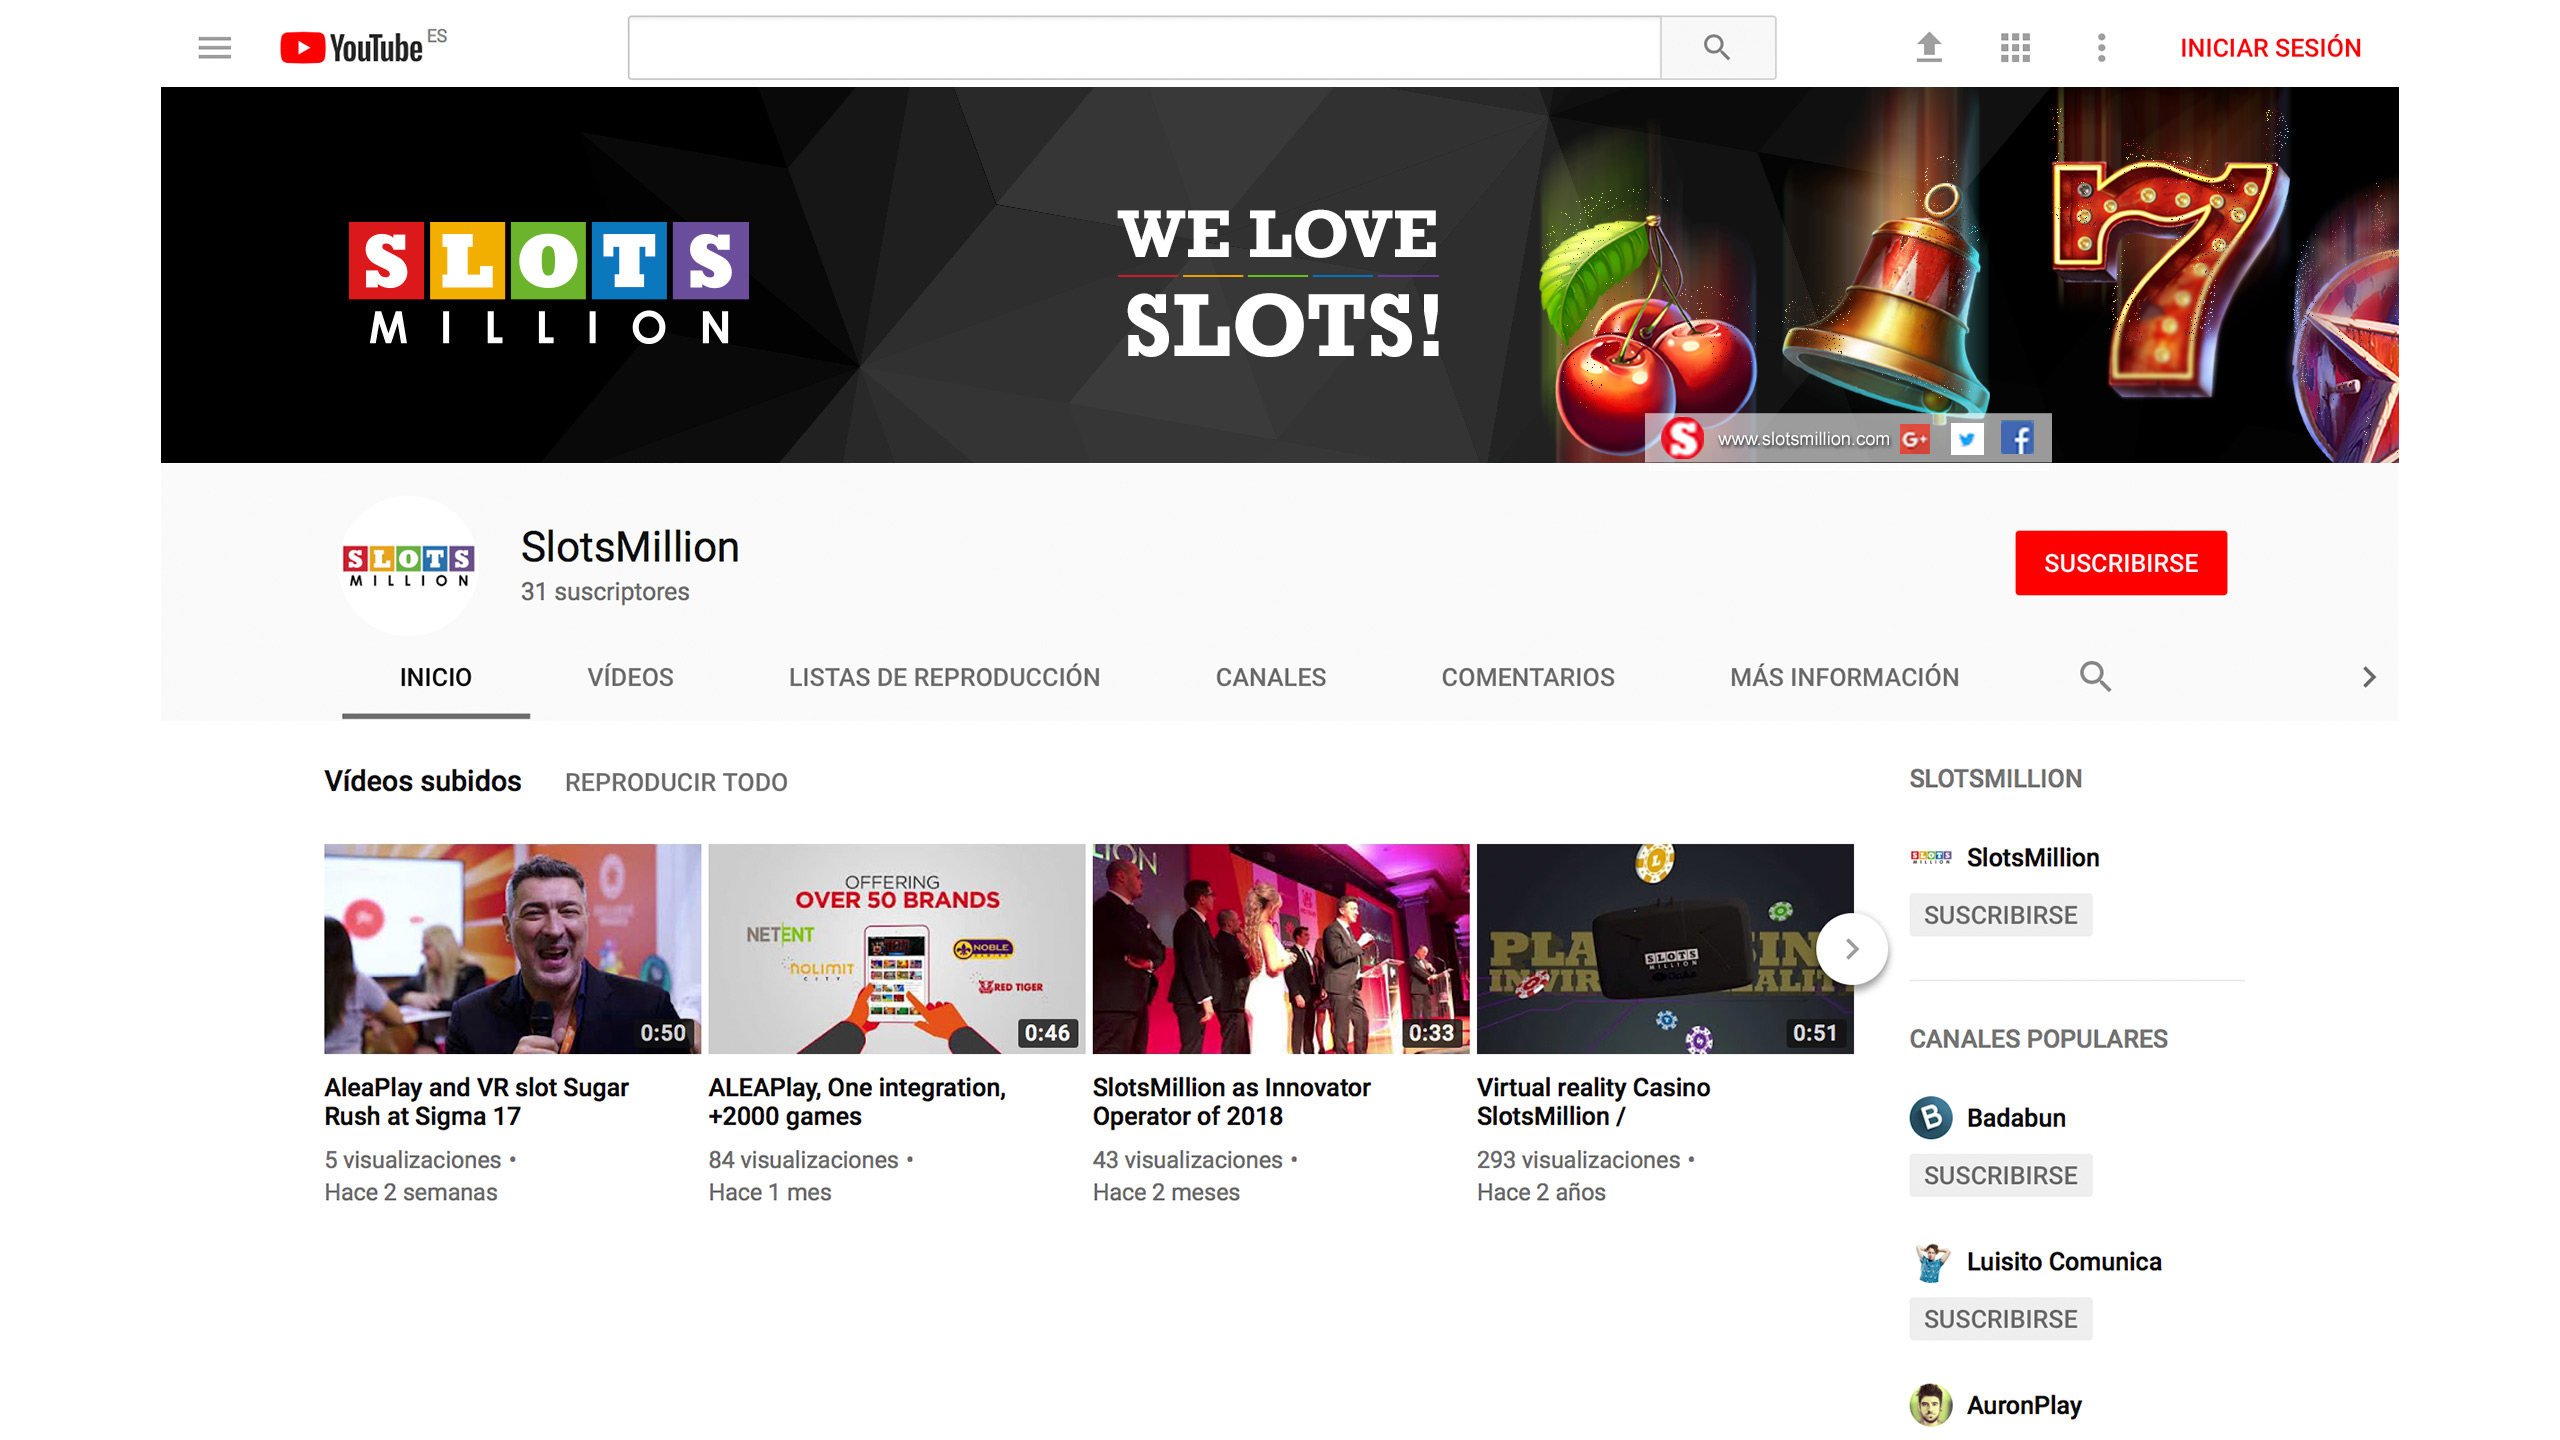Image resolution: width=2560 pixels, height=1440 pixels.
Task: Click the channel search magnifier icon
Action: point(2095,677)
